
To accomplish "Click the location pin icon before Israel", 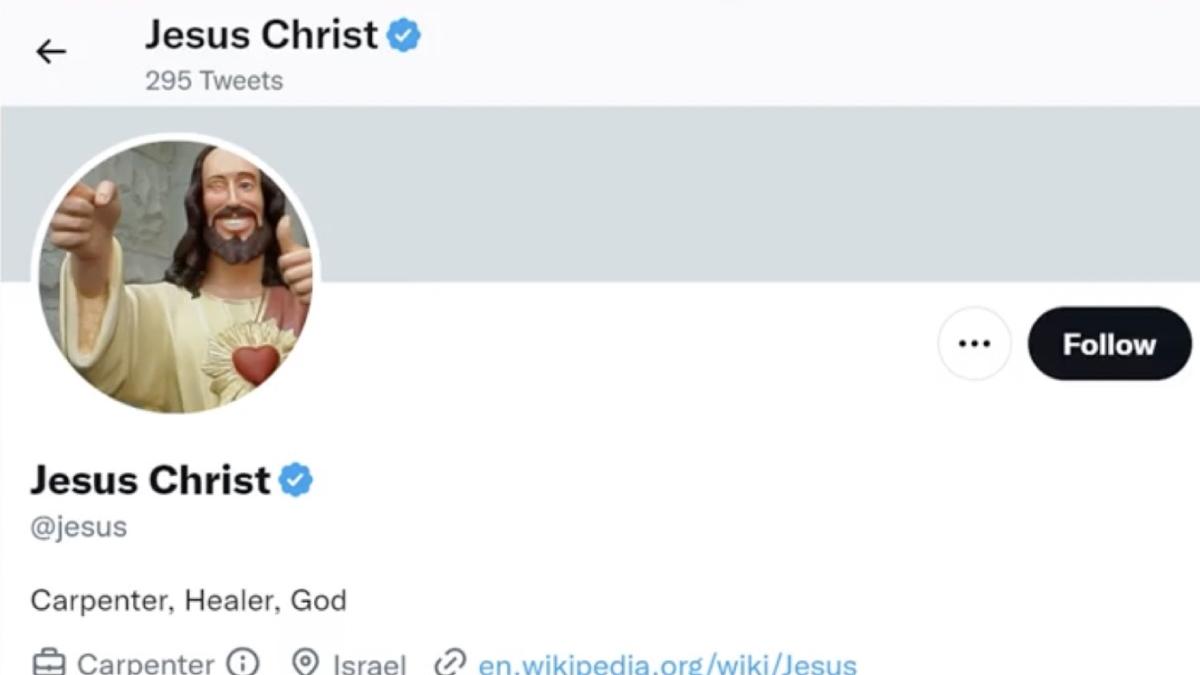I will point(303,660).
